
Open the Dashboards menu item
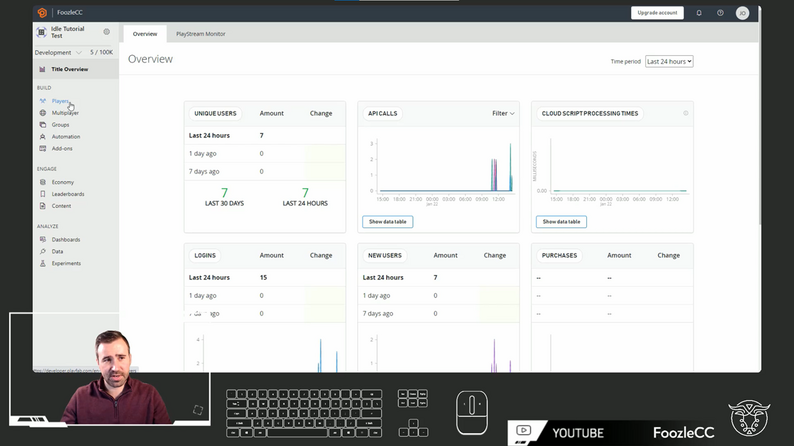66,239
